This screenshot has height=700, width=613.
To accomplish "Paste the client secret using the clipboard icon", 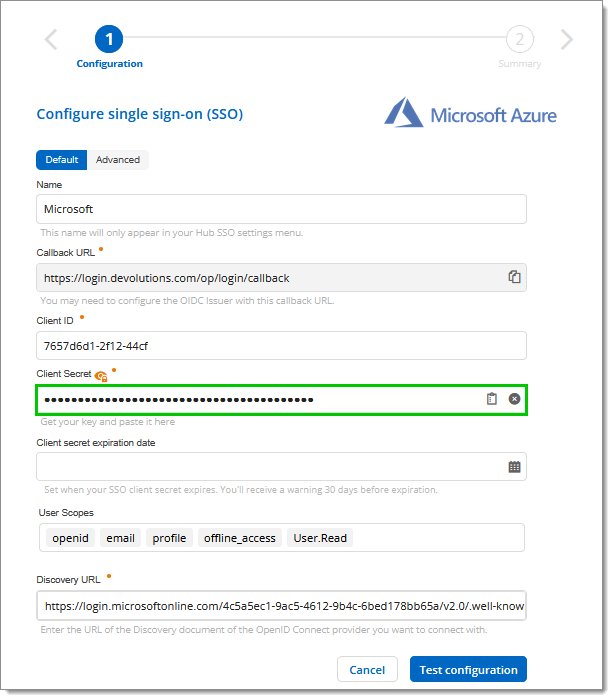I will [x=491, y=399].
